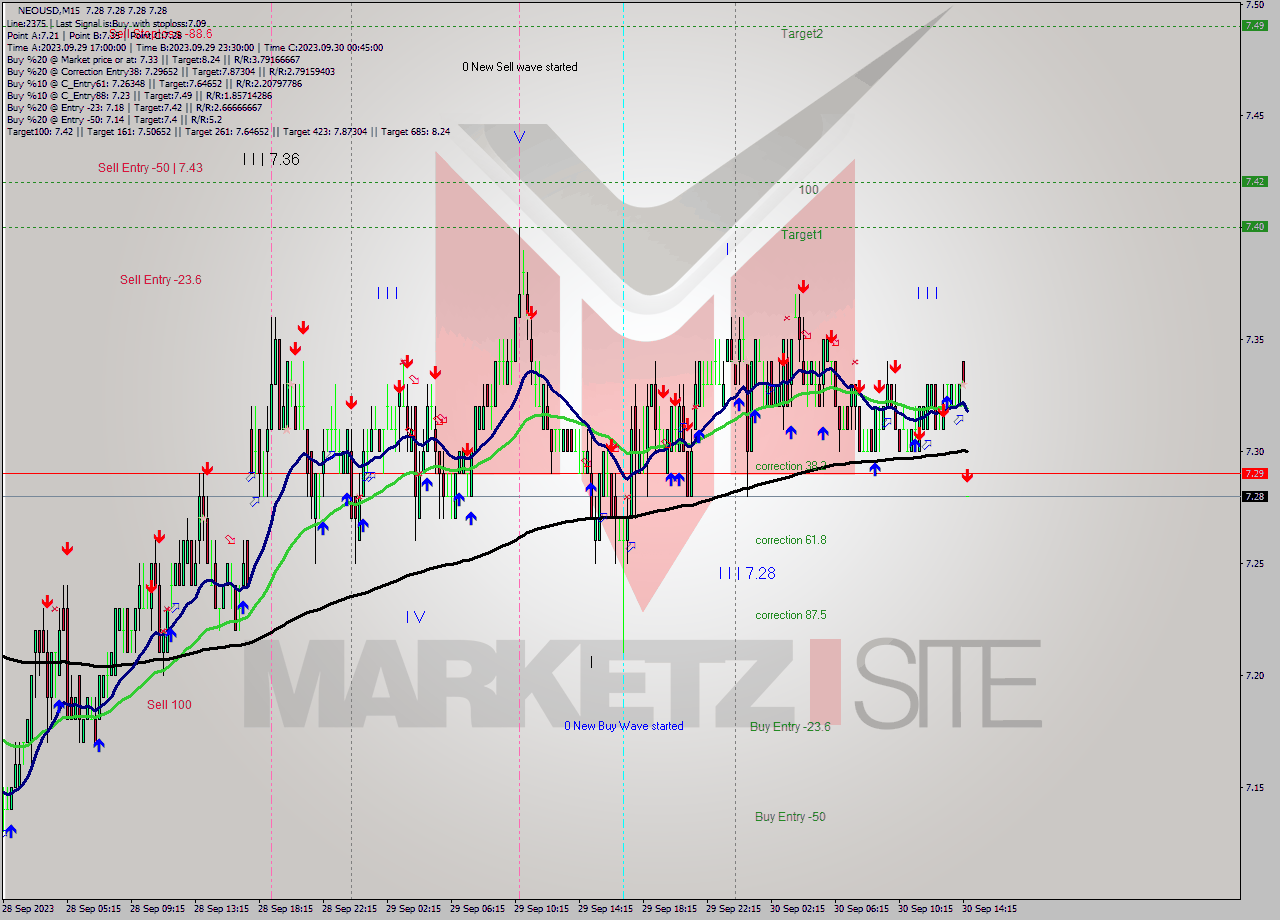Click the 'Sell 100' label

point(169,705)
